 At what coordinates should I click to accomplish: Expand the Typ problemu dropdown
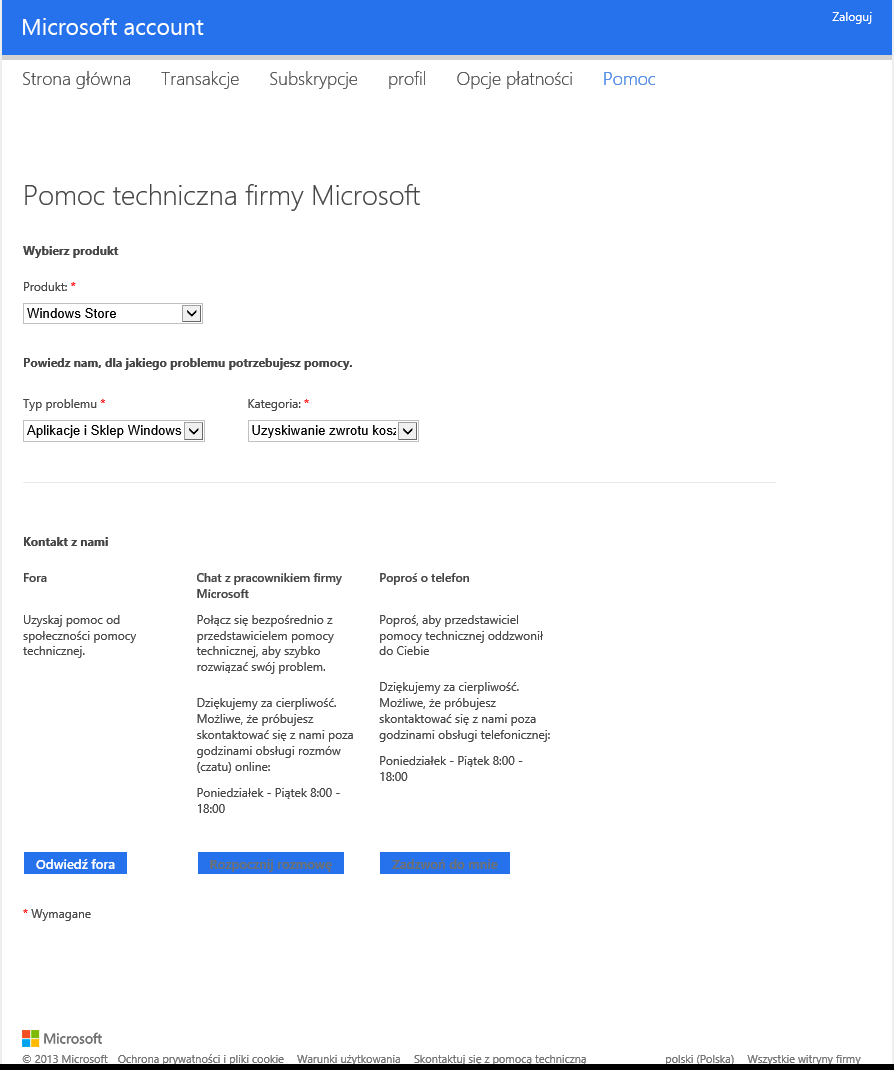pyautogui.click(x=114, y=431)
